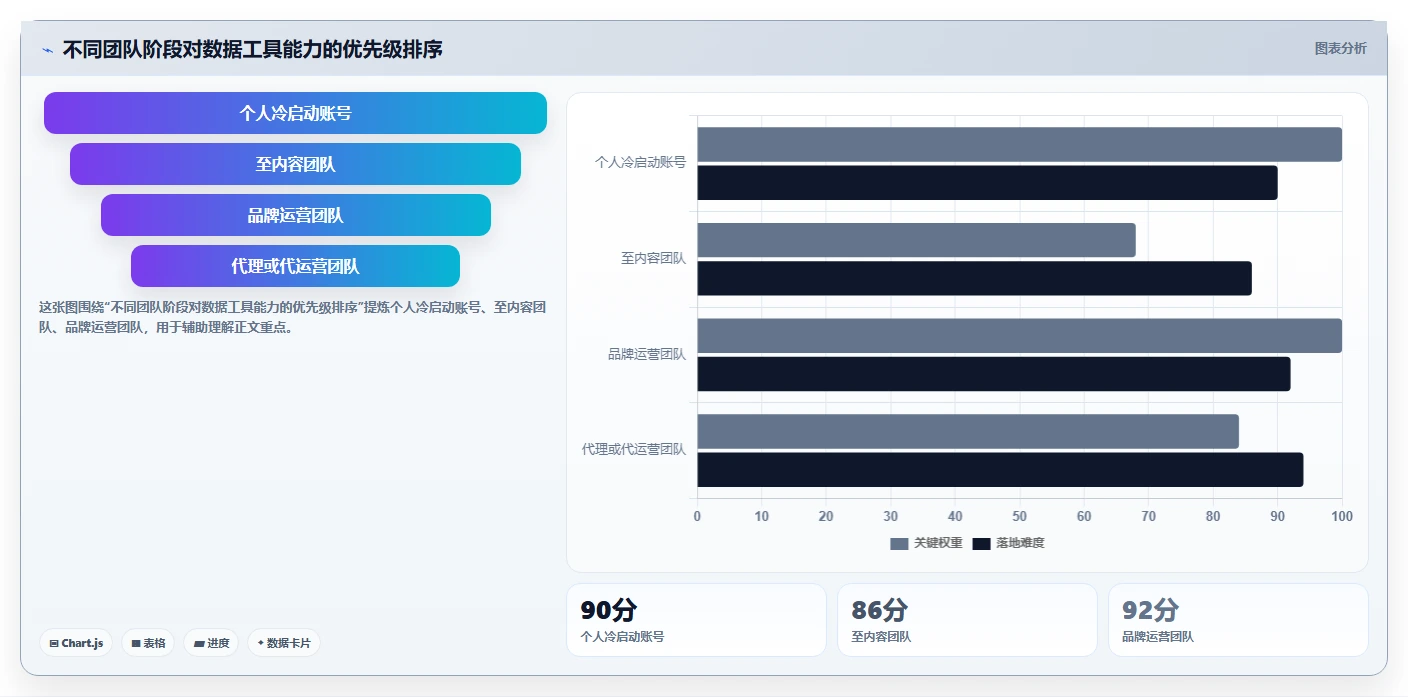Click the 个人冷启动账号 y-axis label
This screenshot has width=1408, height=697.
tap(640, 162)
